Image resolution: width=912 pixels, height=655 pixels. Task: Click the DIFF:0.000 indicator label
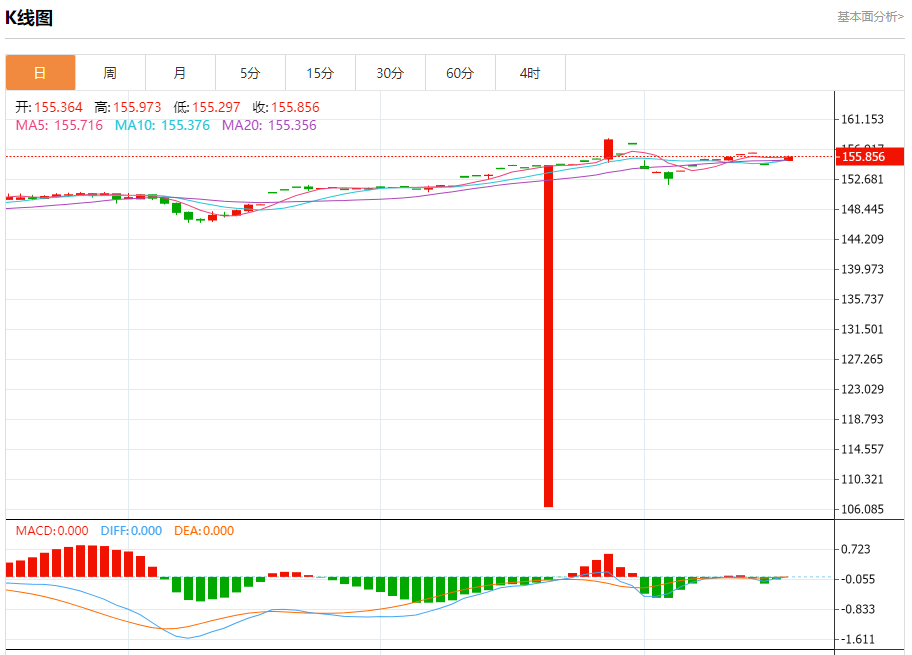tap(131, 531)
